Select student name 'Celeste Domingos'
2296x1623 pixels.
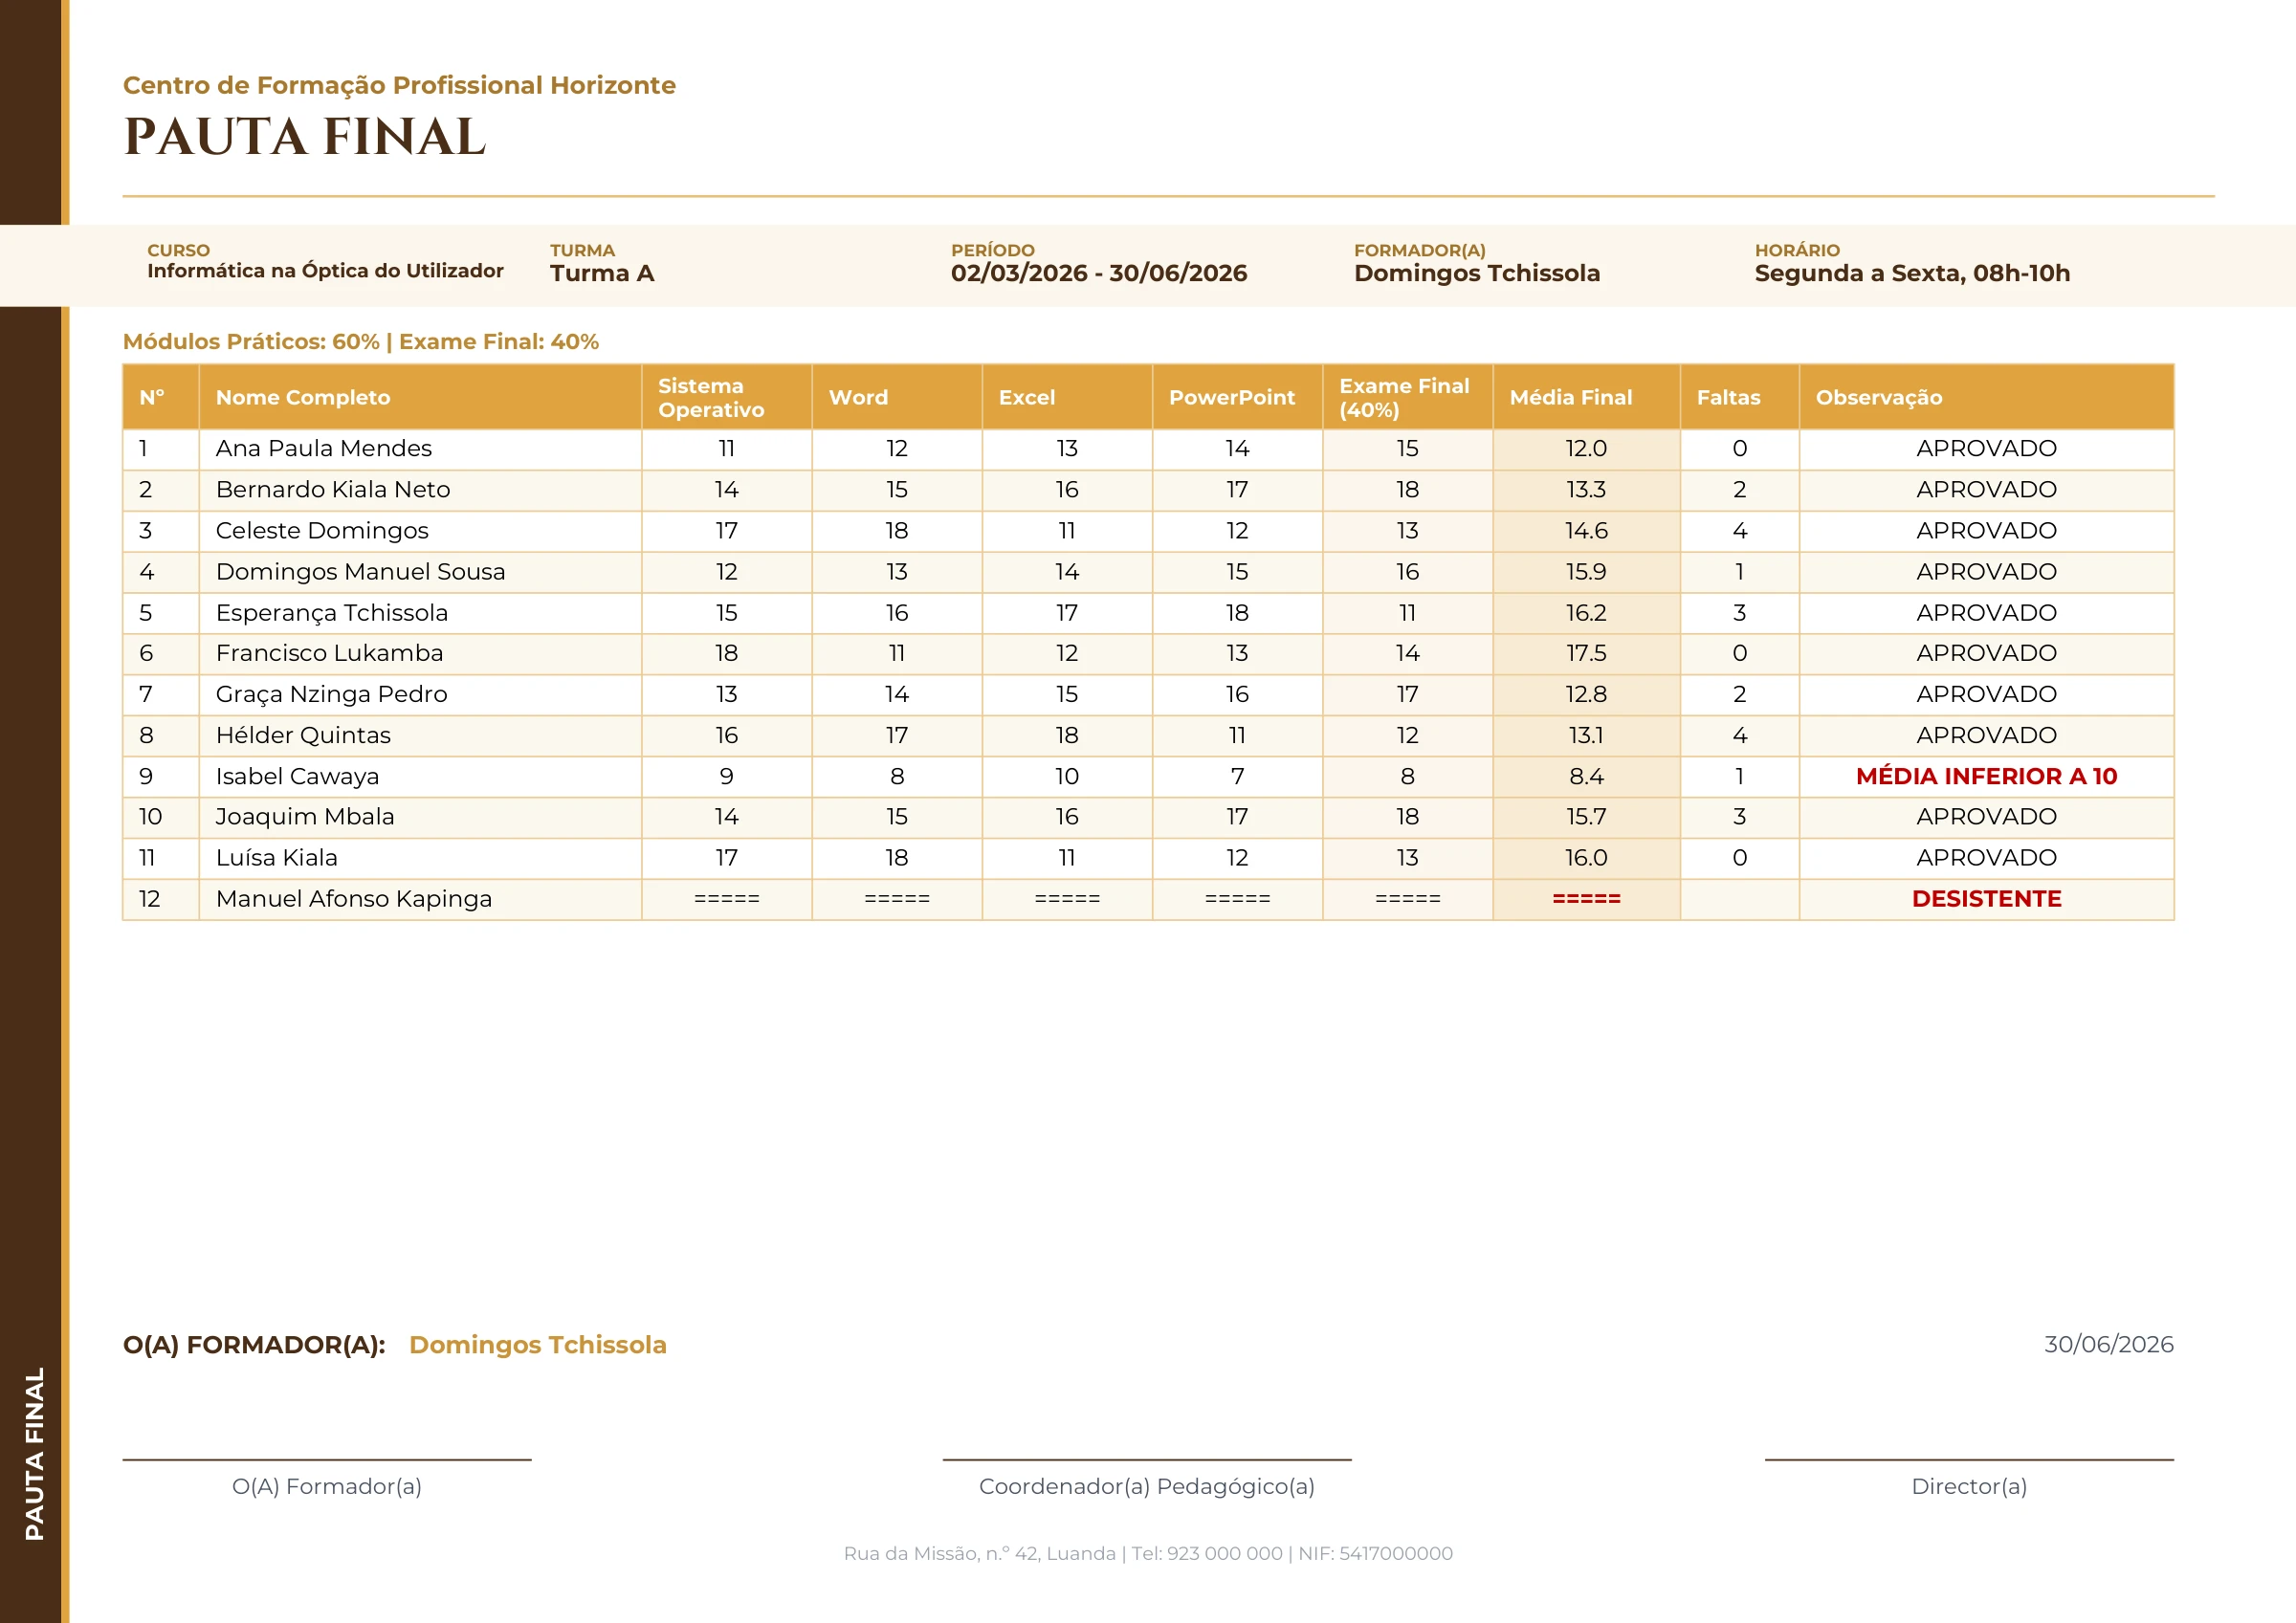(322, 530)
